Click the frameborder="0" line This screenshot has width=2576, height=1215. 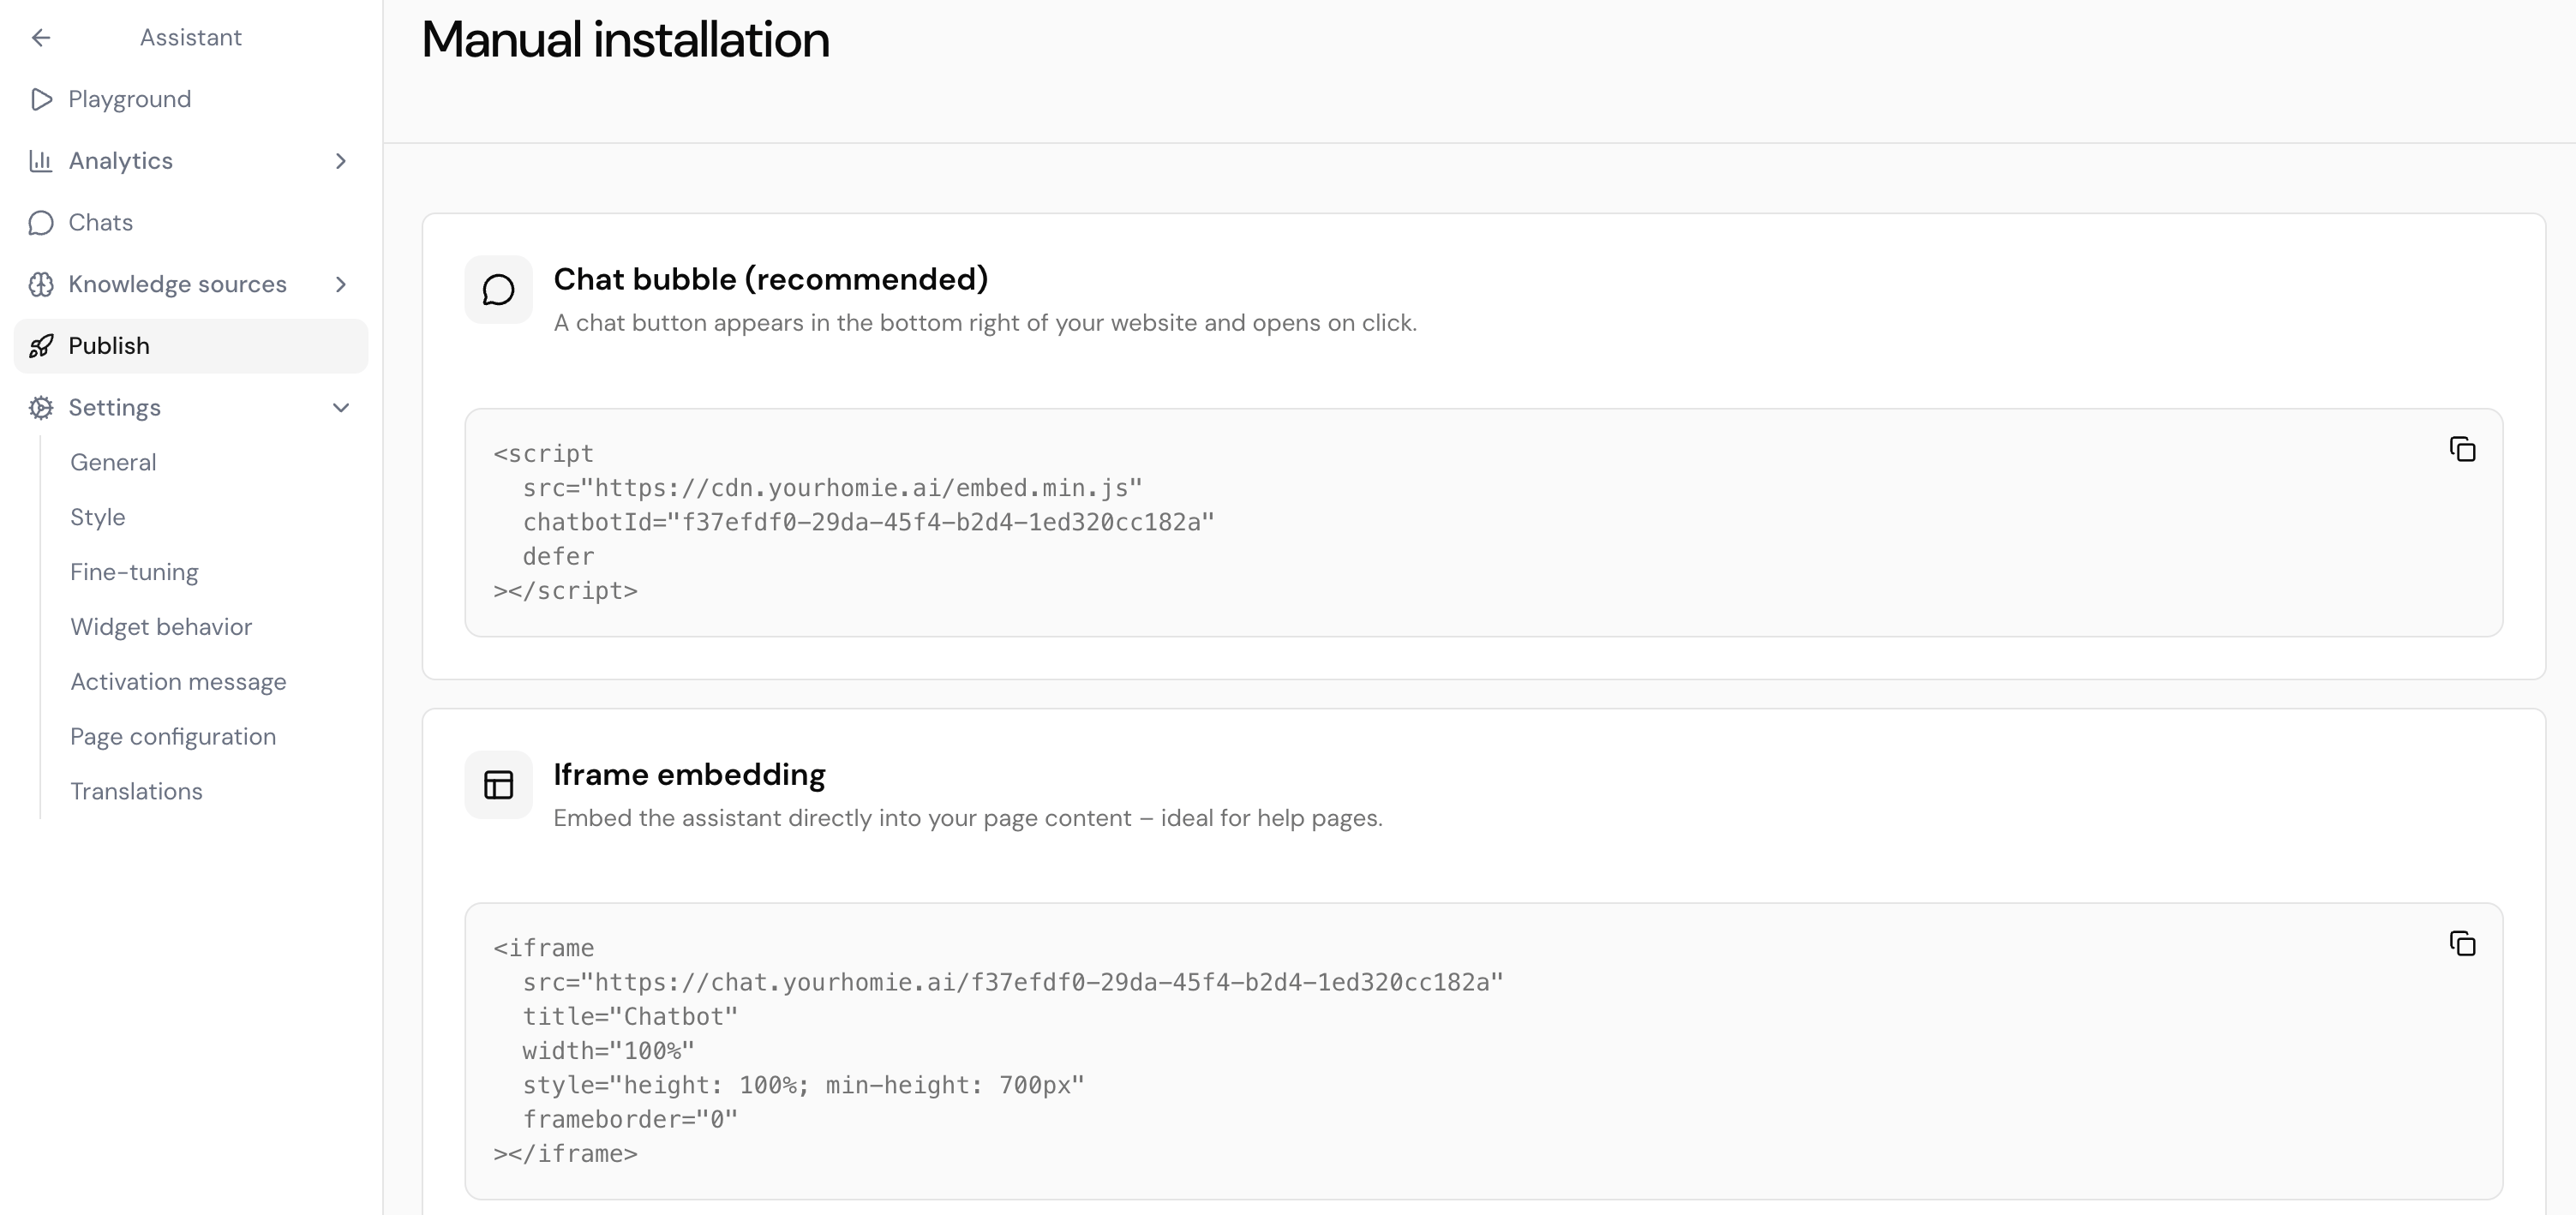pos(630,1119)
